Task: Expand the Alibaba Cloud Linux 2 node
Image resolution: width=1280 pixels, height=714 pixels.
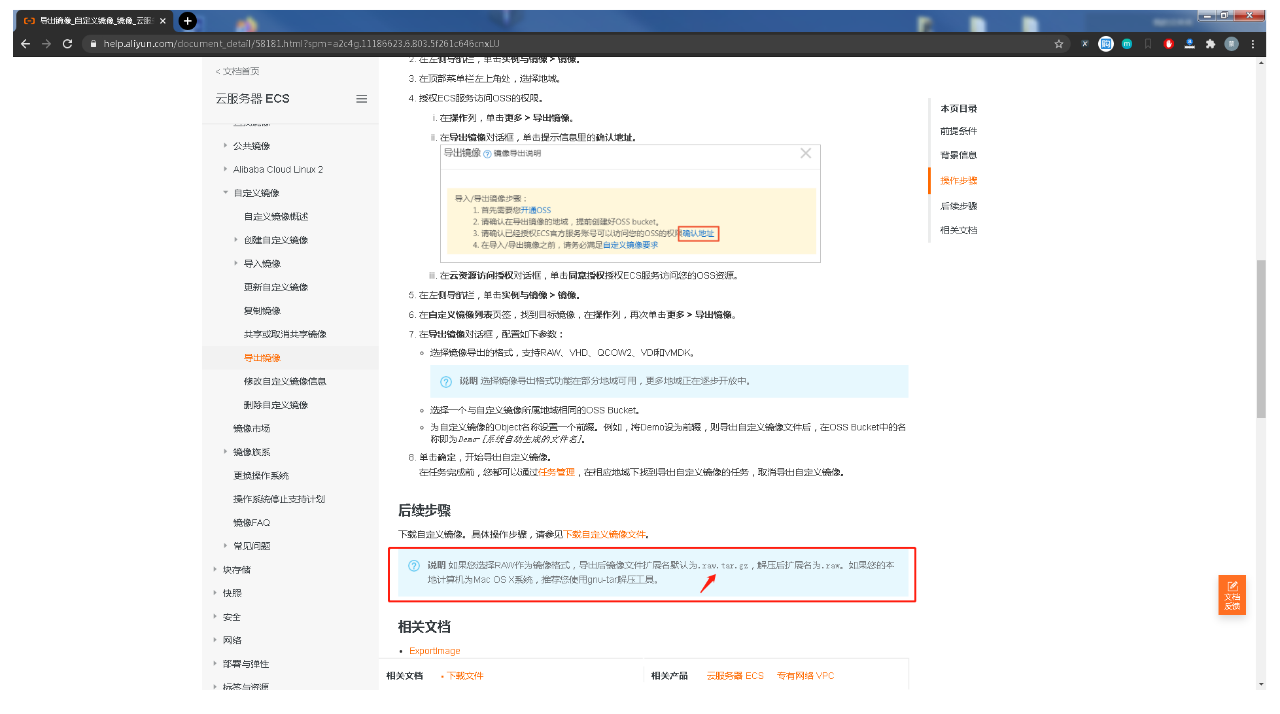Action: click(x=226, y=169)
